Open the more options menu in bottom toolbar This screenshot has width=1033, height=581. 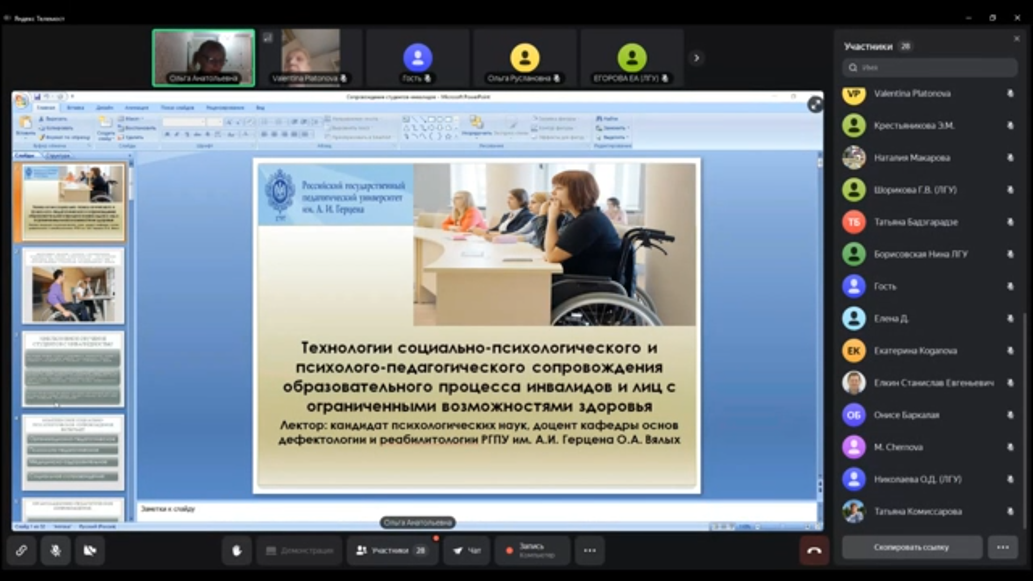click(589, 550)
